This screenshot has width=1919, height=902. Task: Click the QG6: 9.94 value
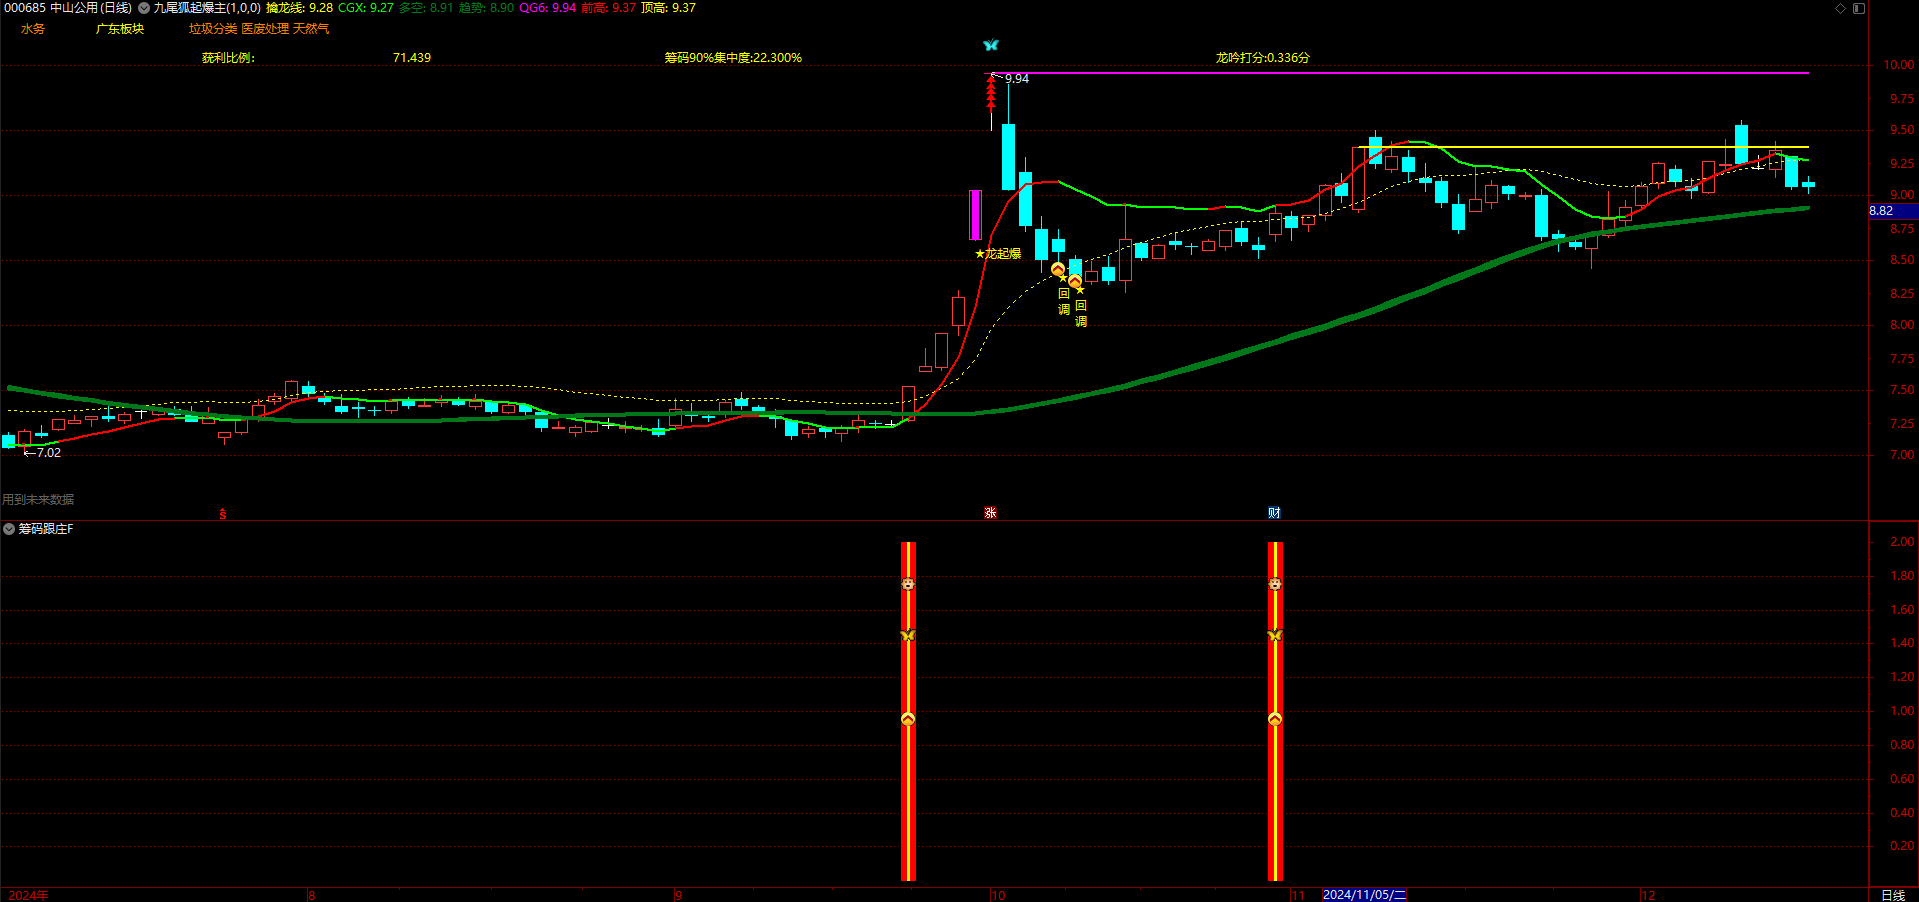pyautogui.click(x=548, y=8)
